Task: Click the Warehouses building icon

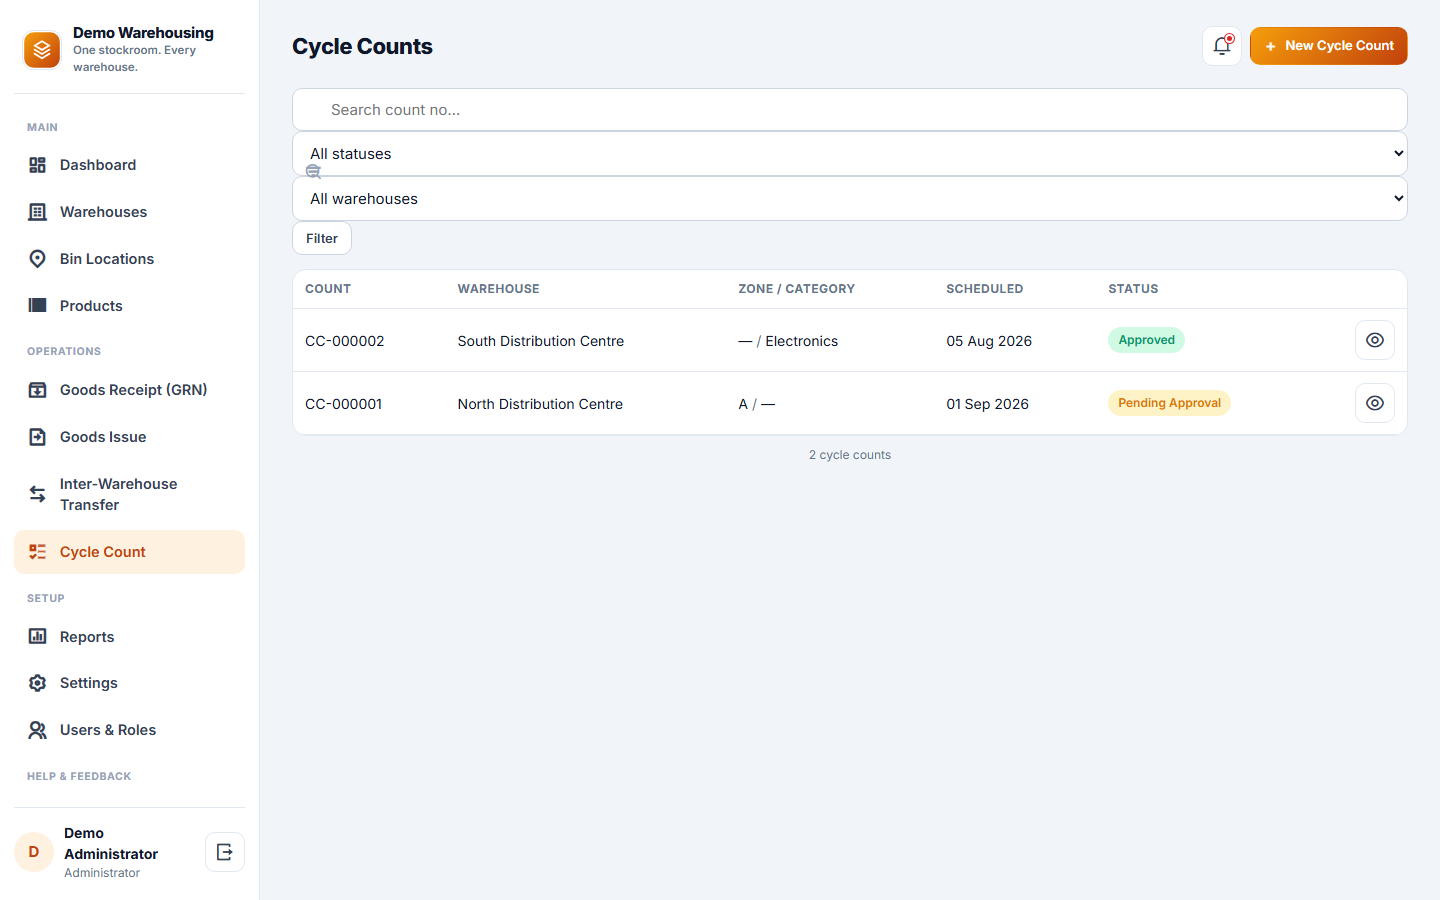Action: pyautogui.click(x=38, y=212)
